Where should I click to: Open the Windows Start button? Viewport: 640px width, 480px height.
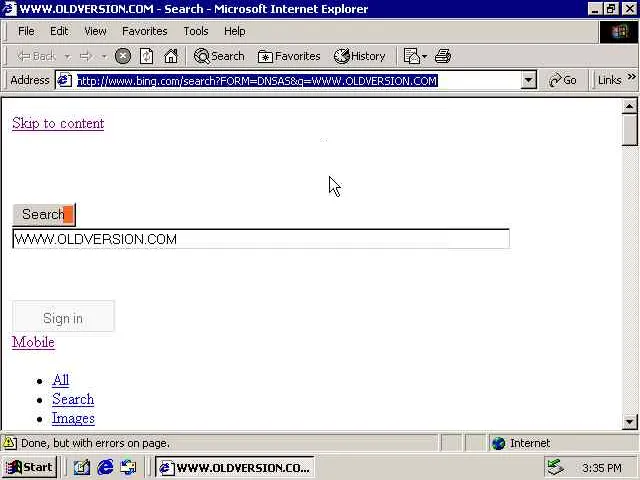[x=29, y=467]
